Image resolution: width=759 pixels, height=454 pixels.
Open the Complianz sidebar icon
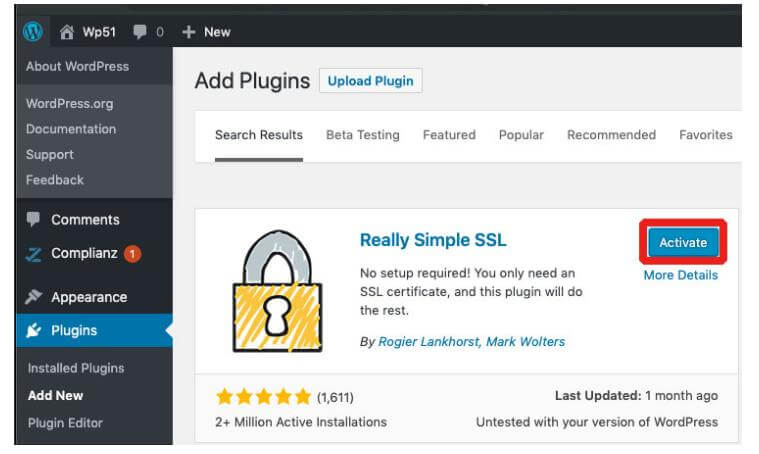pos(33,254)
